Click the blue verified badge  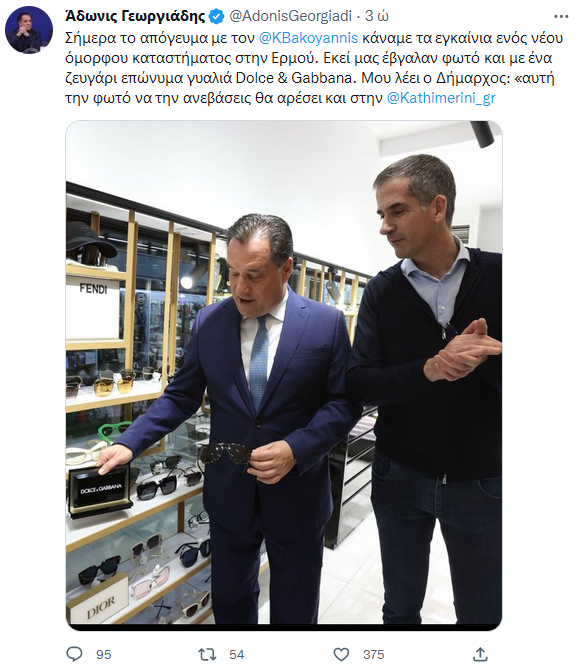click(217, 17)
